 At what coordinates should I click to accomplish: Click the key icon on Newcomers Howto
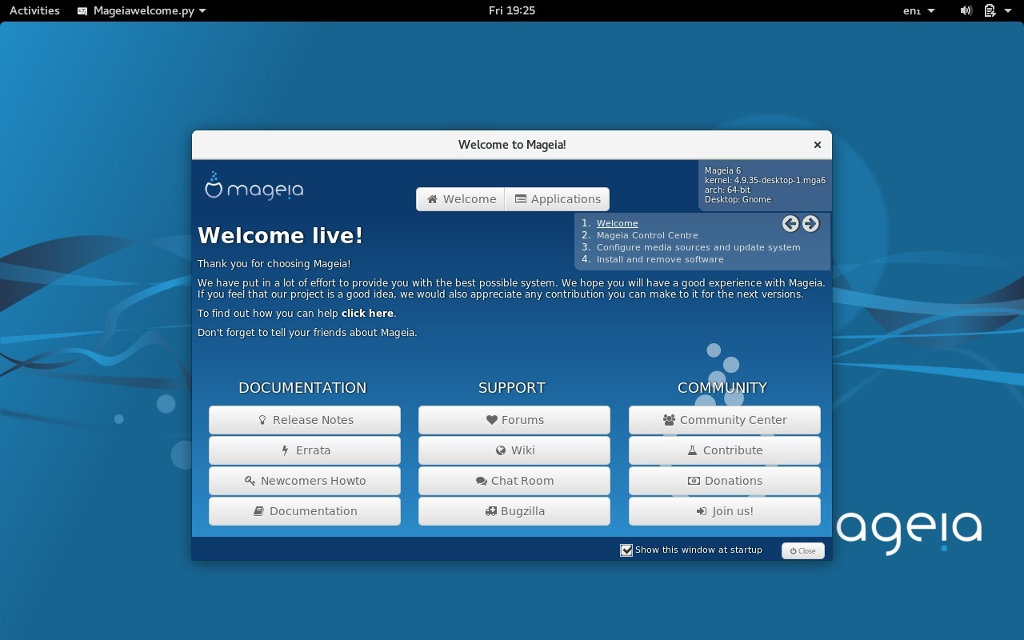click(249, 481)
